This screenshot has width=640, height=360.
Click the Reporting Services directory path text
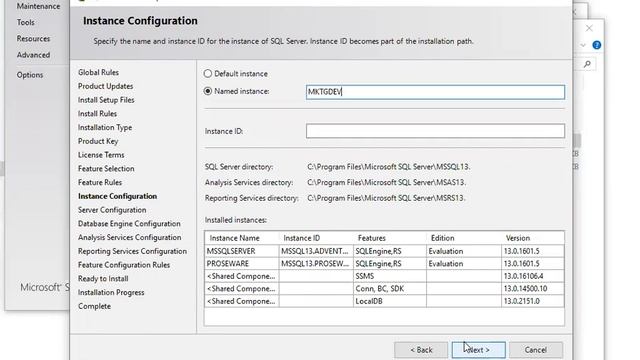386,198
